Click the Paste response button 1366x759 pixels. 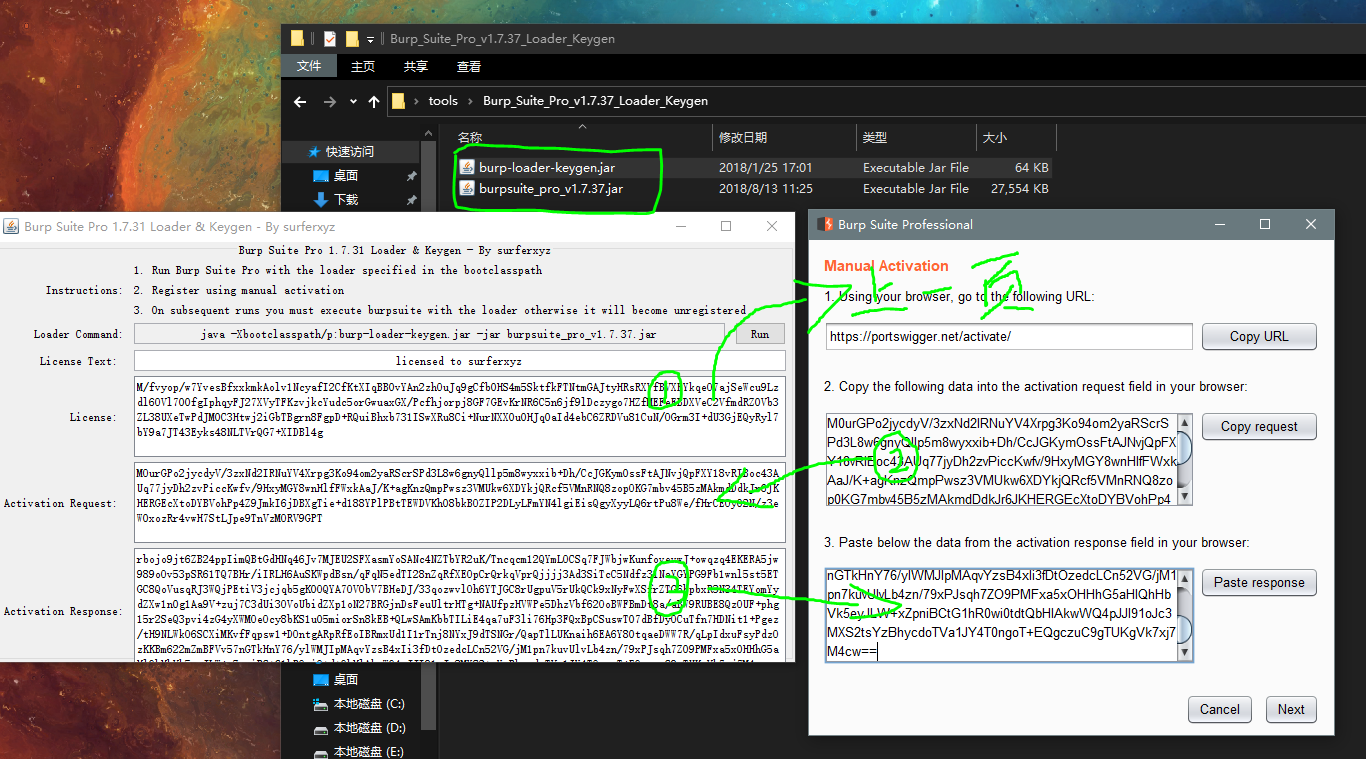[1259, 582]
